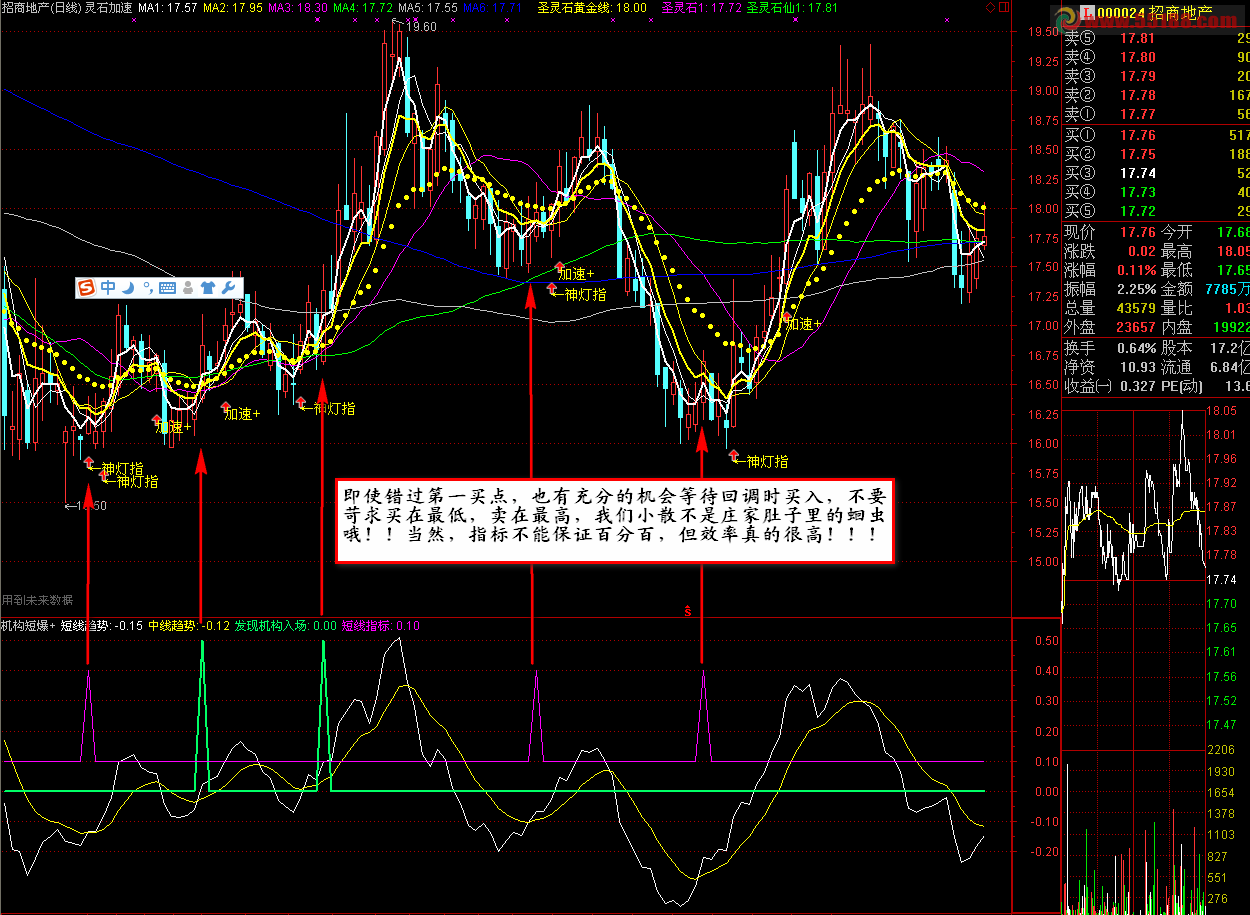Click the 买③ 17.74 bid row

1156,173
